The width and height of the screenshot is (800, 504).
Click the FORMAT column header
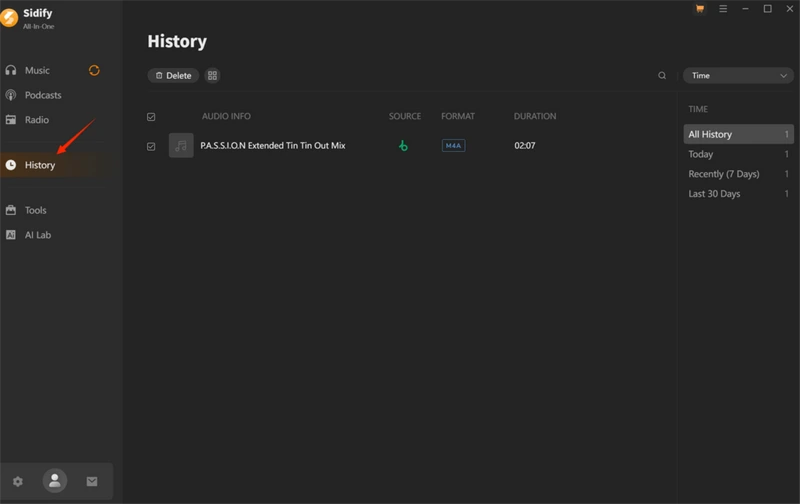458,116
